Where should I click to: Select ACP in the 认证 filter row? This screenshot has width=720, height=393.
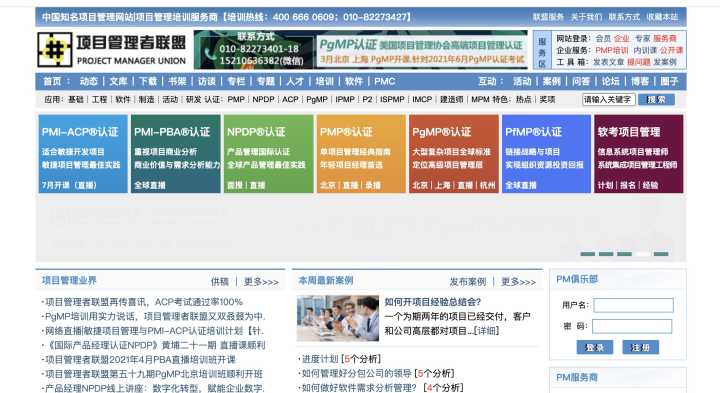(x=290, y=99)
